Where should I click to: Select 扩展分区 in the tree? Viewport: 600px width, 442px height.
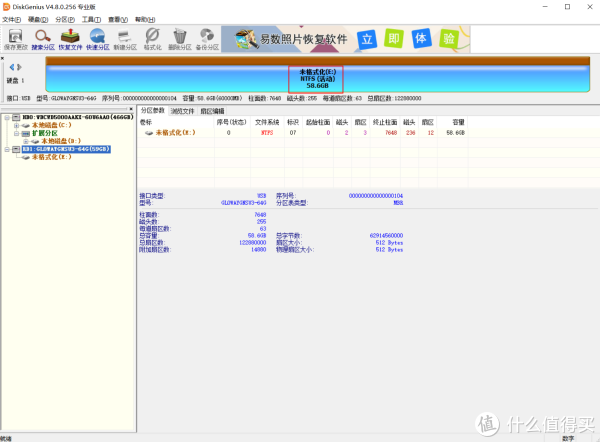coord(44,133)
